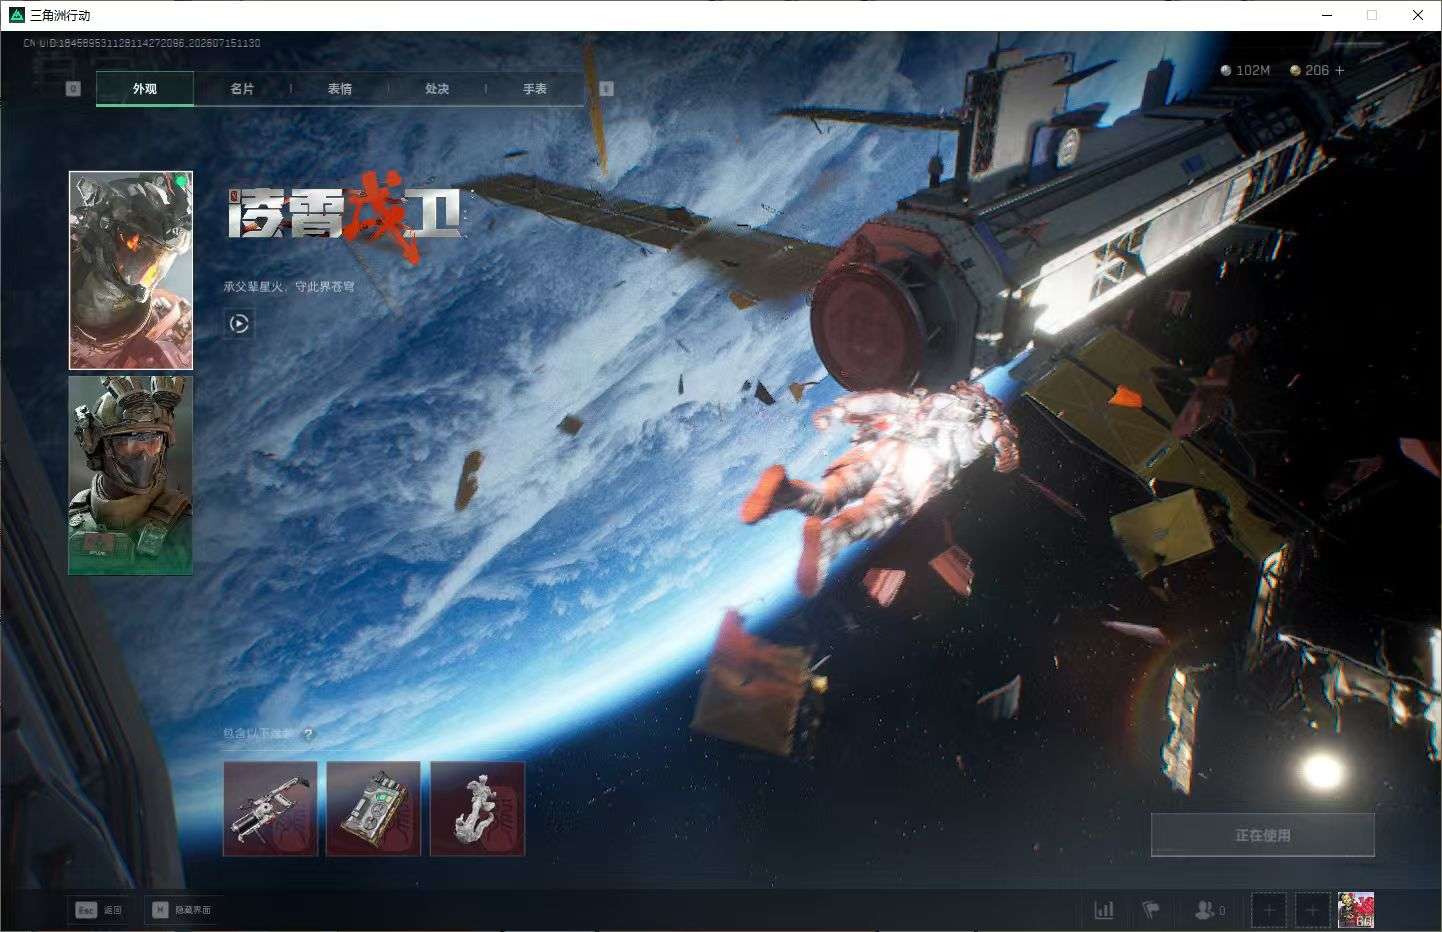1442x932 pixels.
Task: View the included weapon skin item
Action: [x=270, y=809]
